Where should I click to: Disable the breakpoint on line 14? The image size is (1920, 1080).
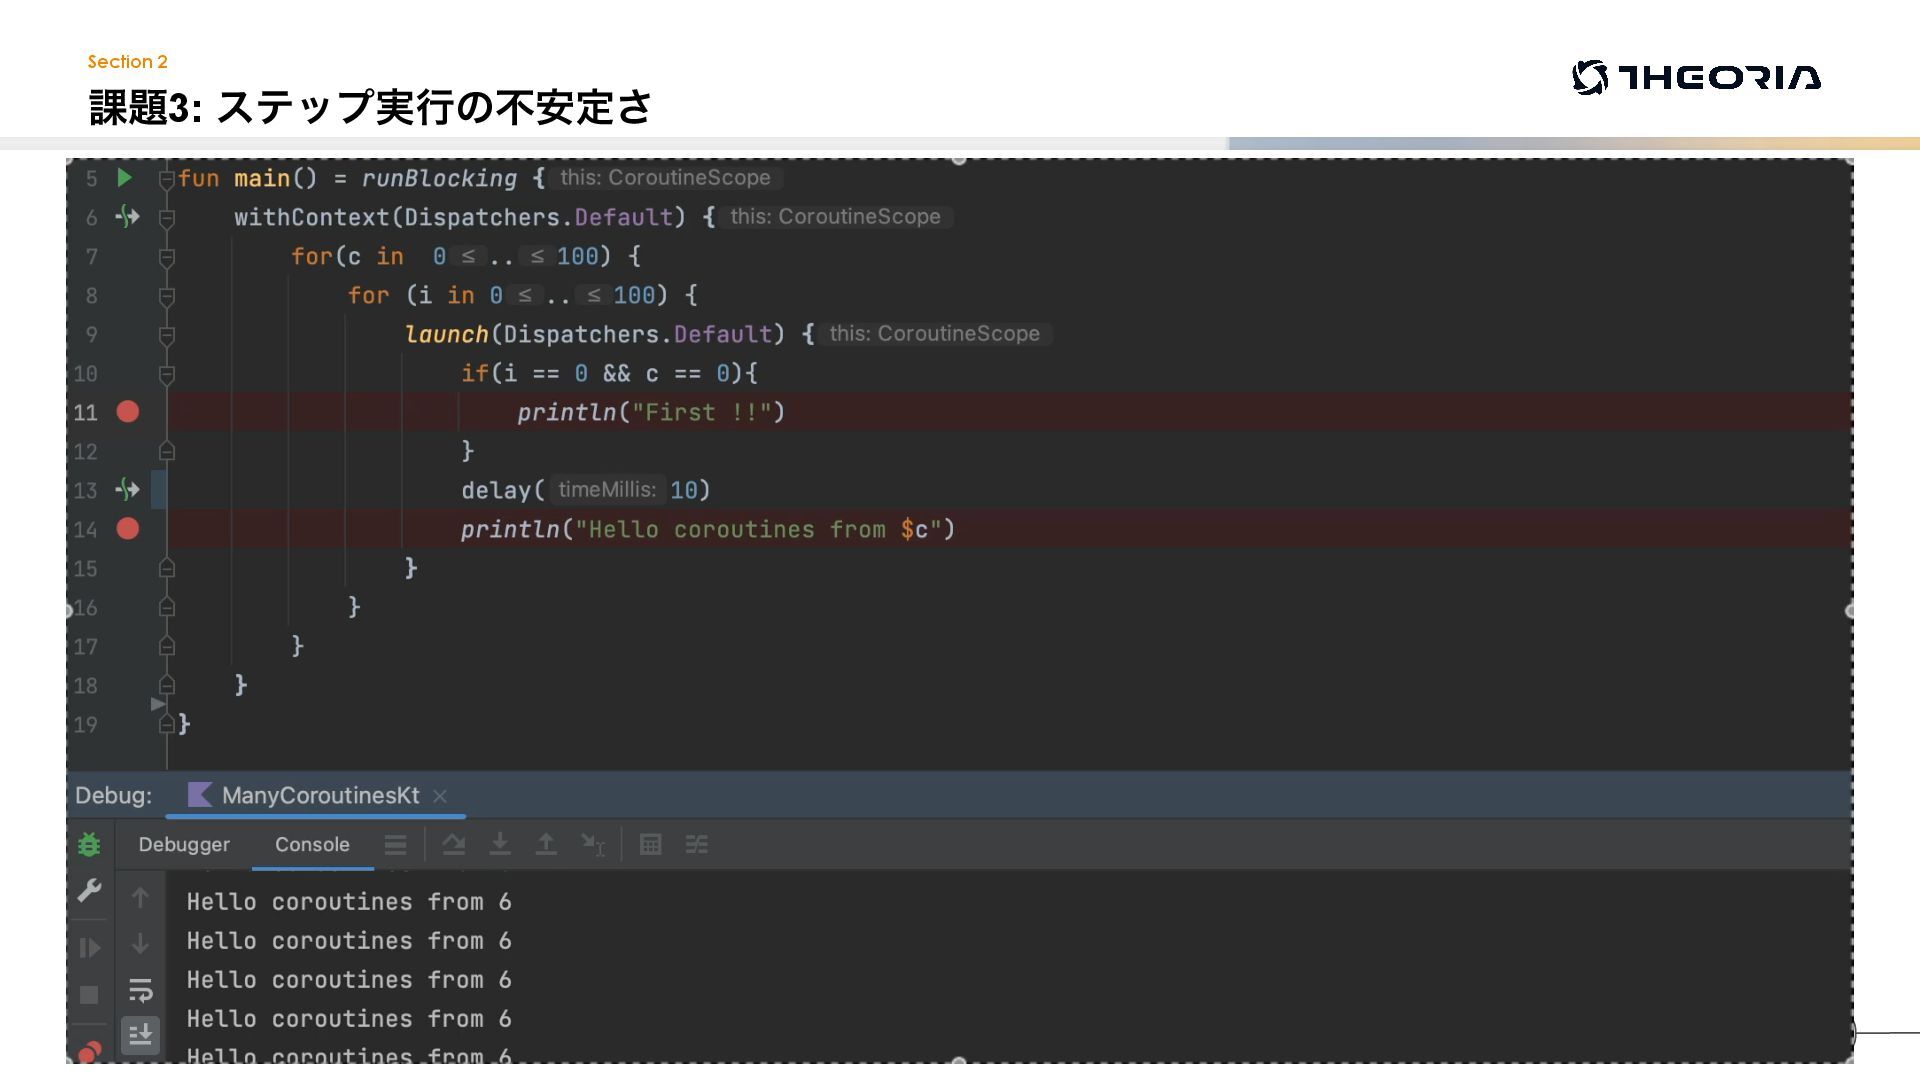[x=128, y=529]
